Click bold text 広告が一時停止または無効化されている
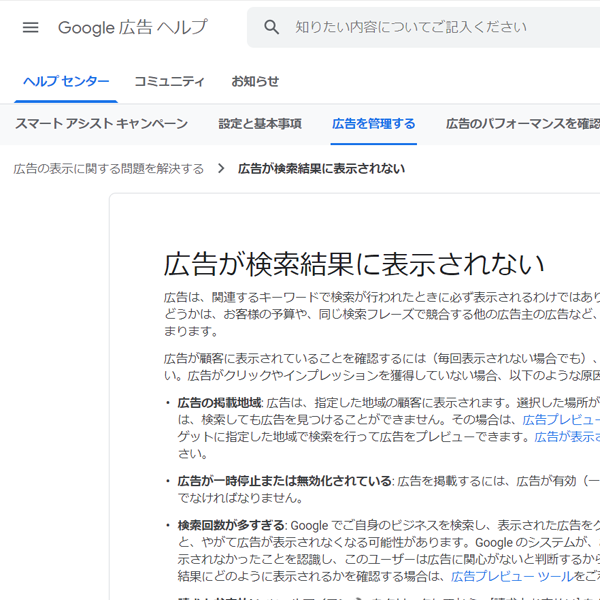The image size is (600, 600). coord(284,481)
